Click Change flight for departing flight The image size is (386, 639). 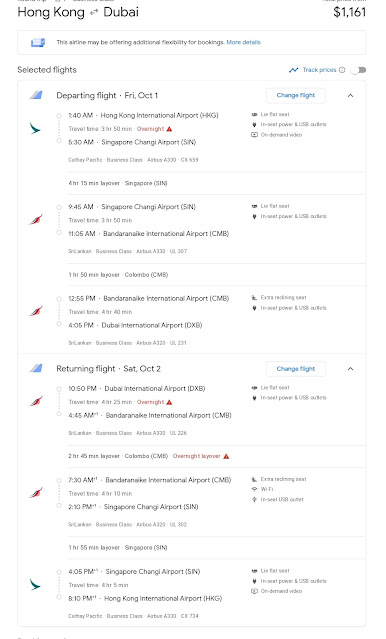296,95
